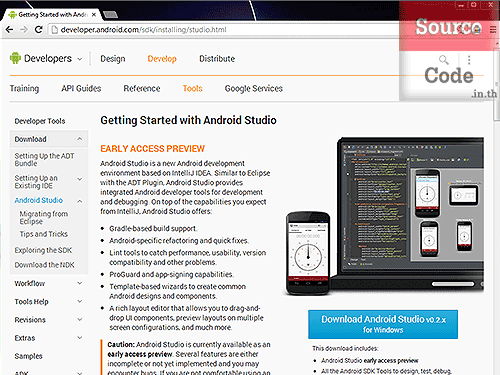The image size is (500, 375).
Task: Focus the URL address bar
Action: [223, 30]
